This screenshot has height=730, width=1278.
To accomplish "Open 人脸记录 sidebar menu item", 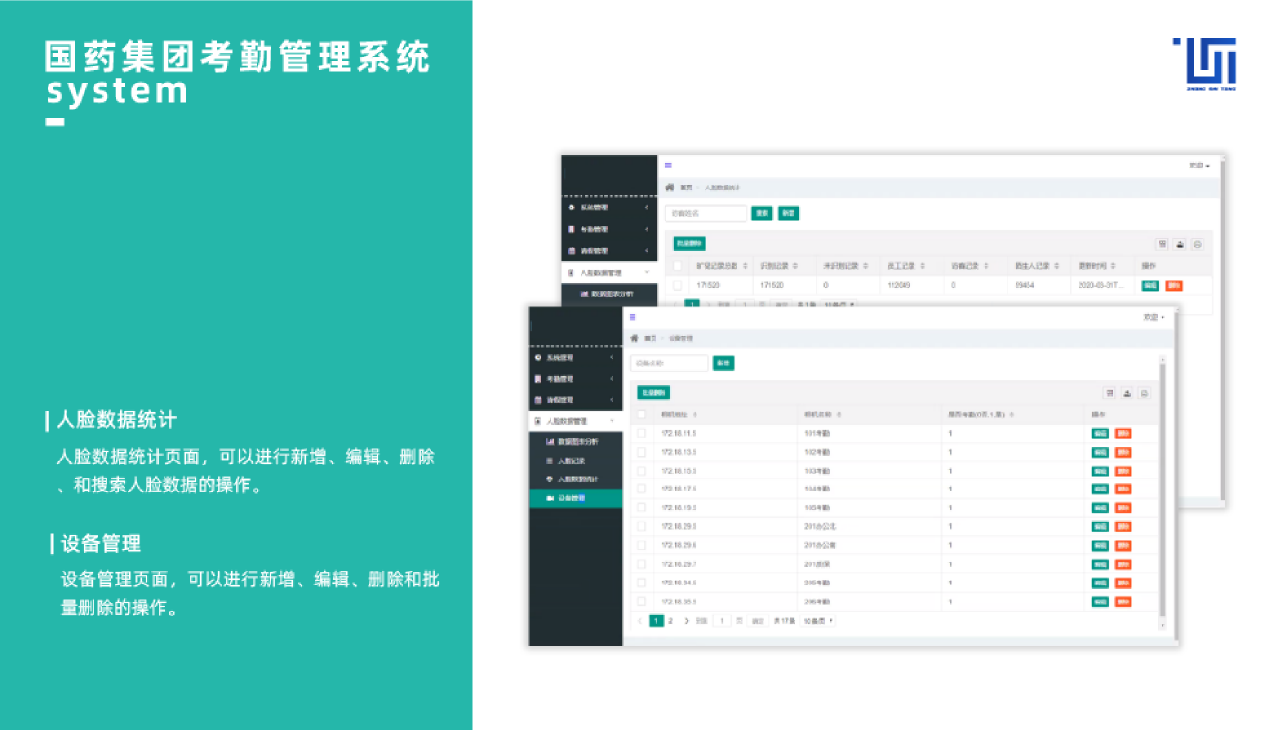I will tap(575, 460).
